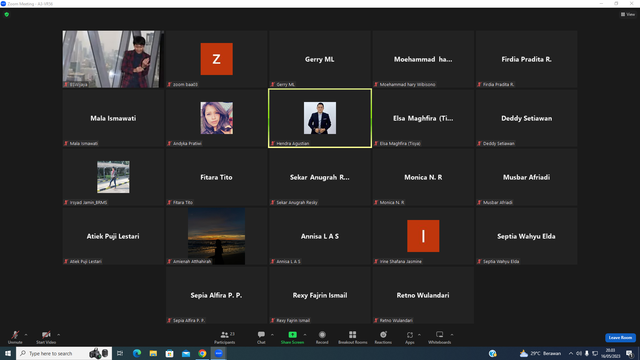
Task: Open Task View on the taskbar
Action: (120, 353)
